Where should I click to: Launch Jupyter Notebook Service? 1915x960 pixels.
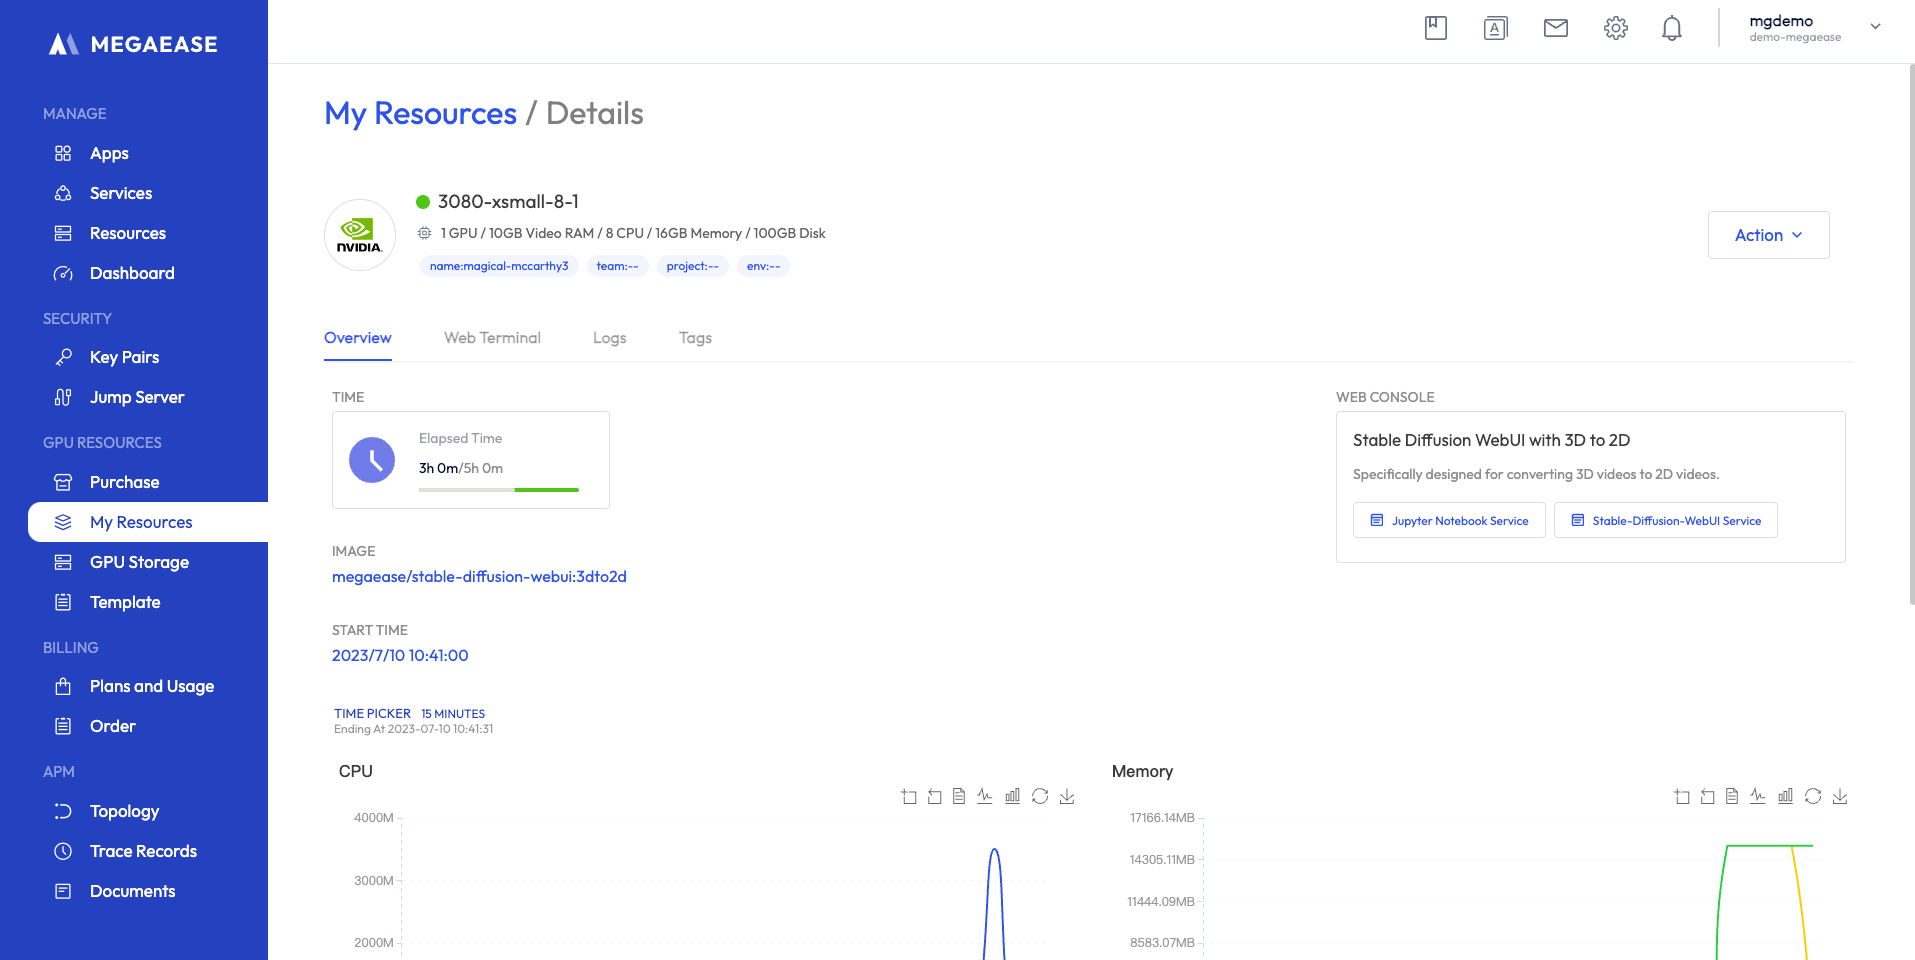[1449, 521]
